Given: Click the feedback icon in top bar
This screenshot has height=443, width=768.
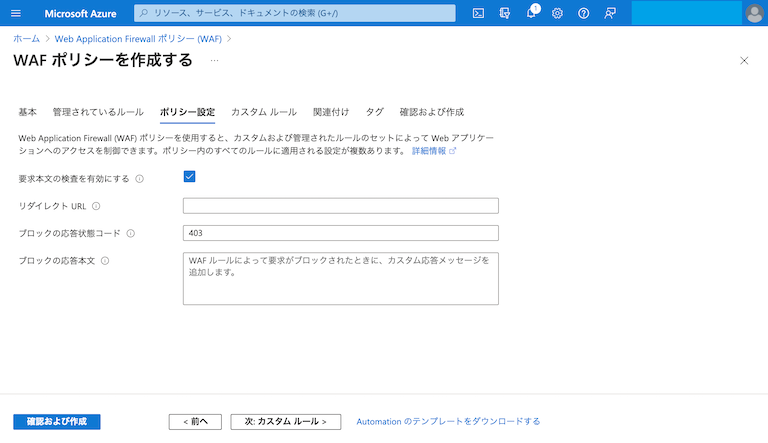Looking at the screenshot, I should (610, 13).
